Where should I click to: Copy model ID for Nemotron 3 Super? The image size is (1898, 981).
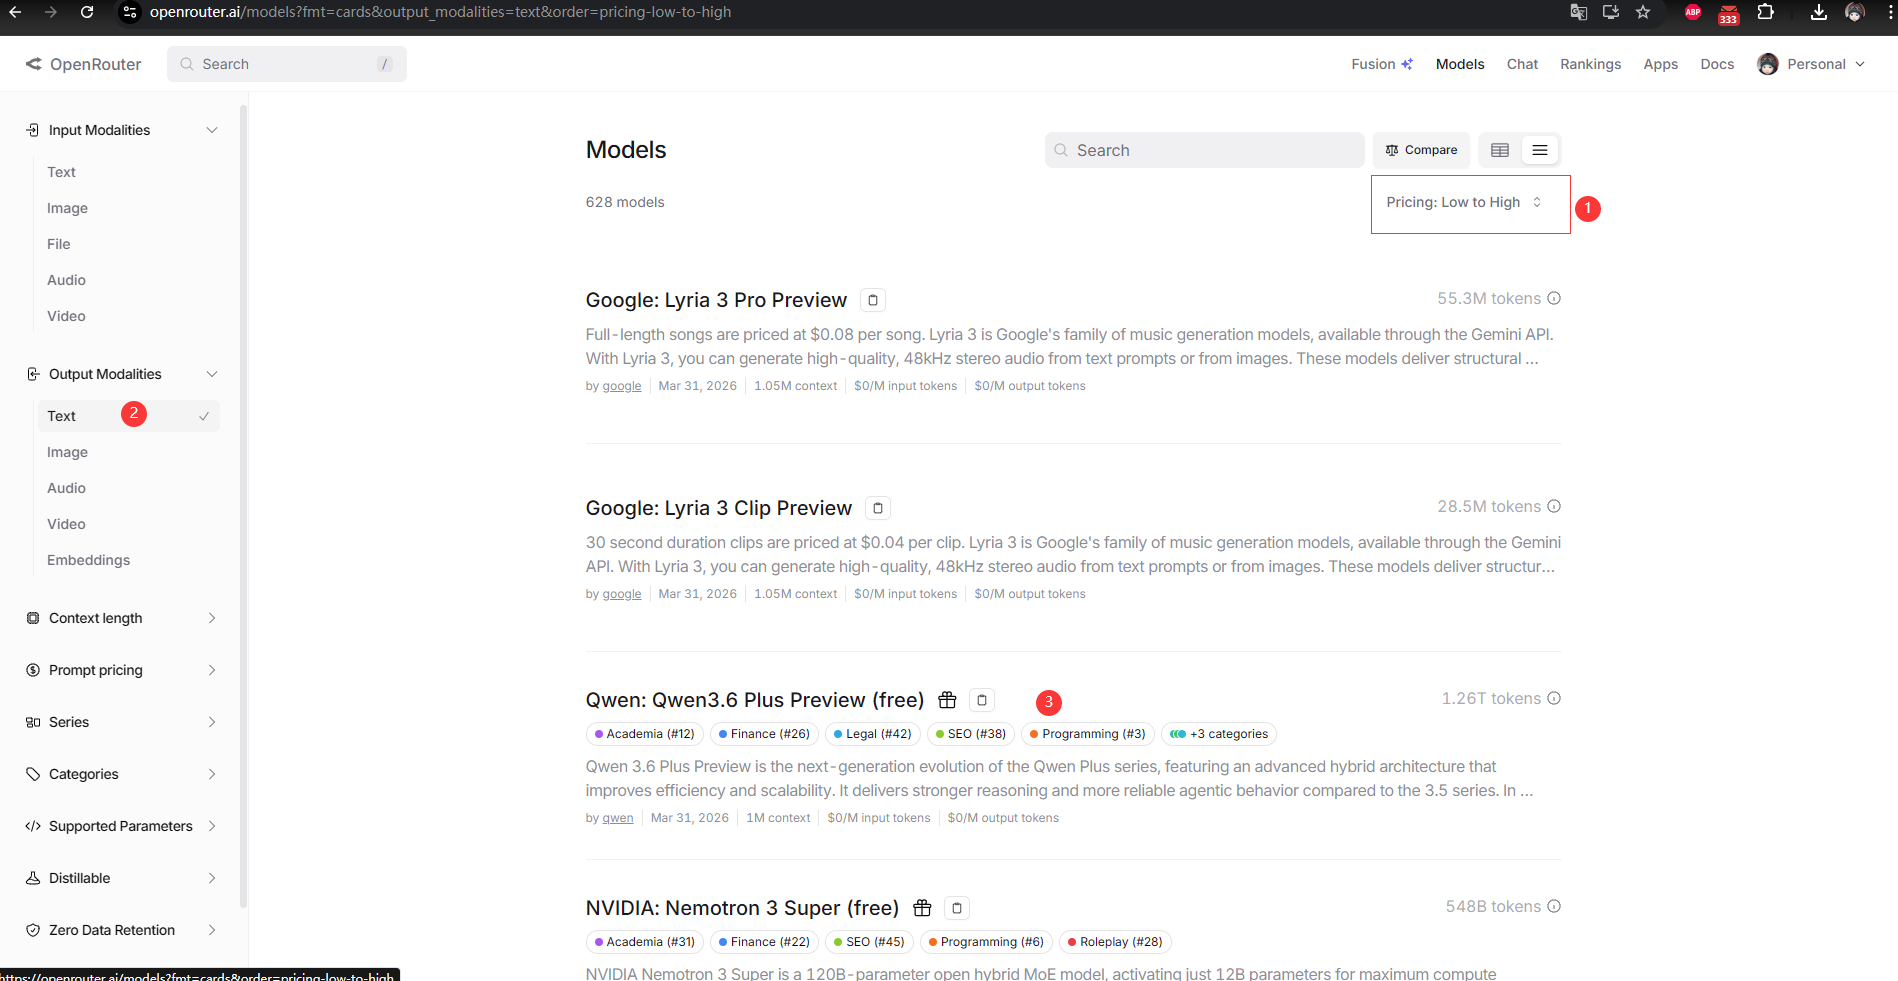(957, 908)
